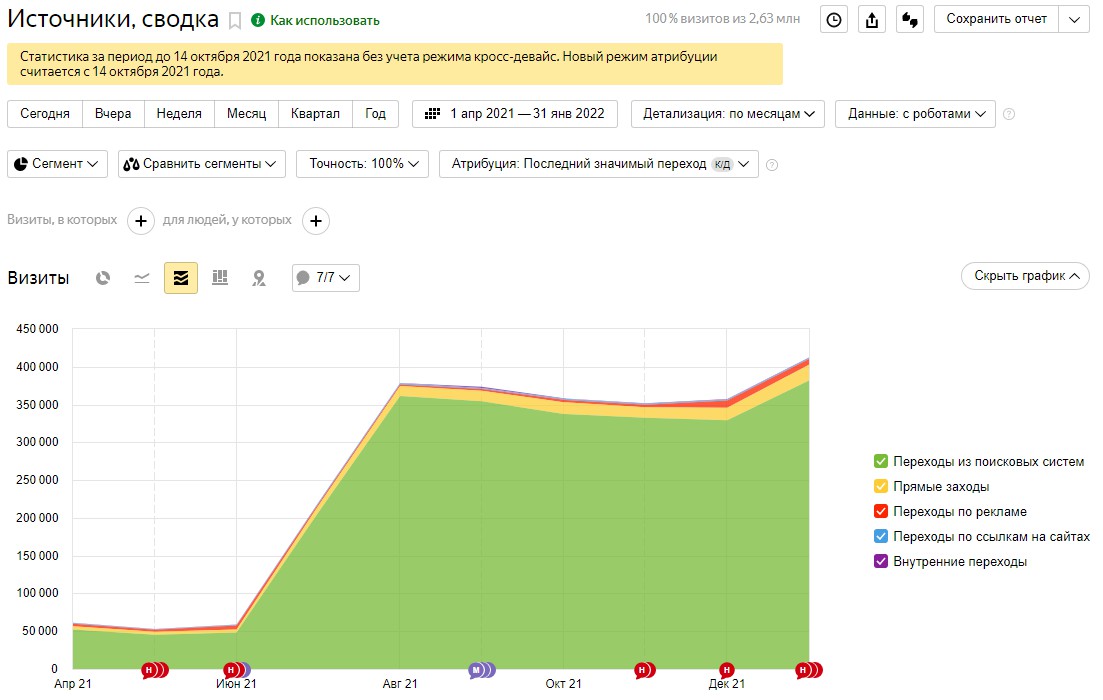
Task: Open "Детализация: по месяцам" dropdown
Action: point(728,114)
